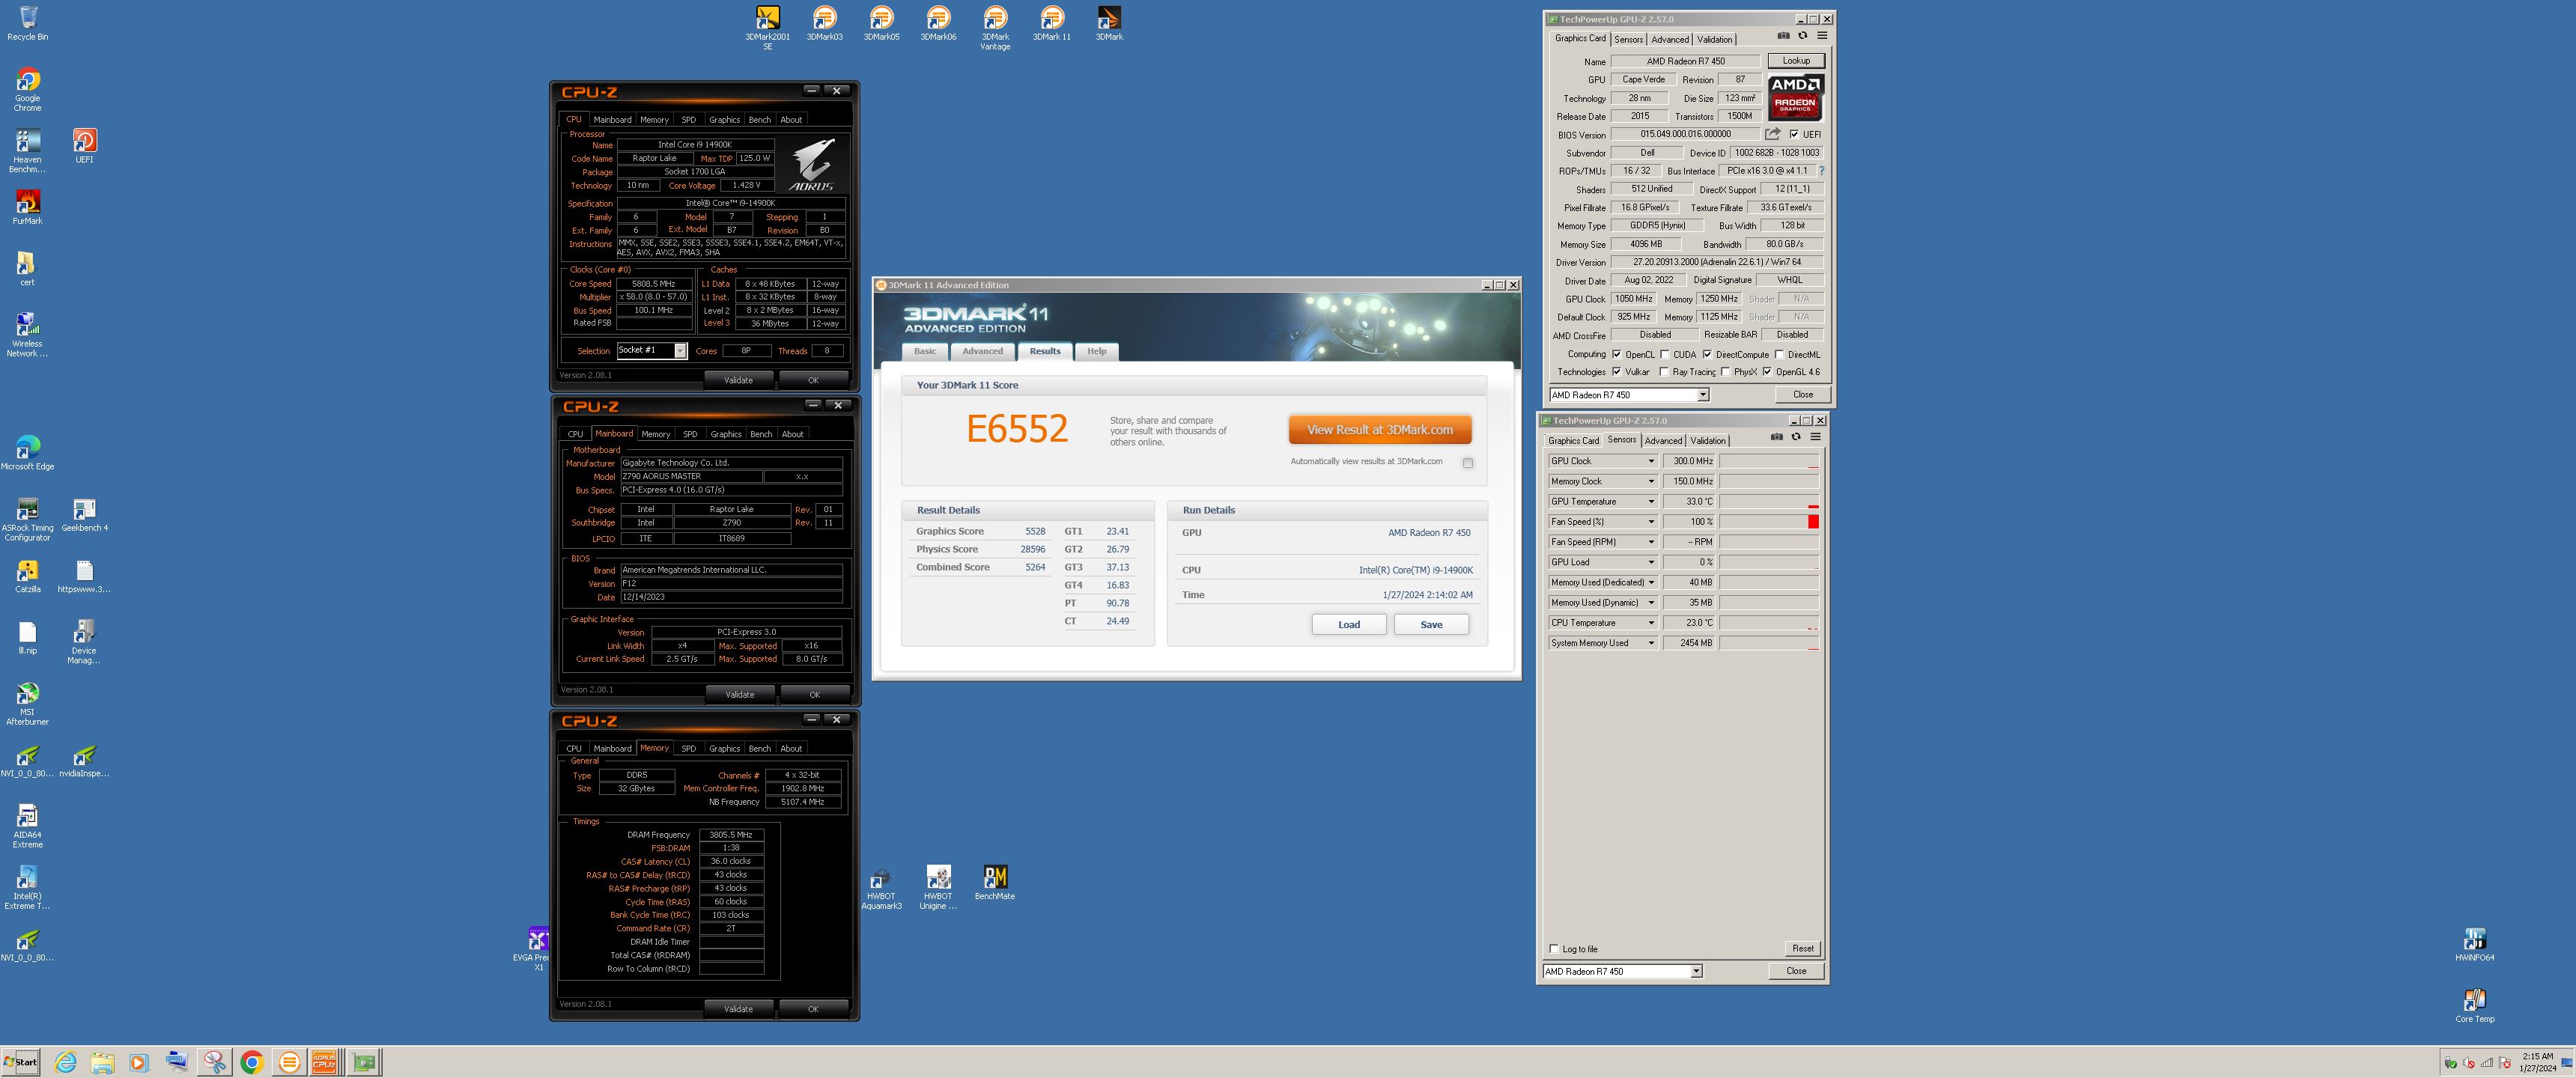Click the Snipping Tool icon in the taskbar
The image size is (2576, 1078).
[x=214, y=1062]
